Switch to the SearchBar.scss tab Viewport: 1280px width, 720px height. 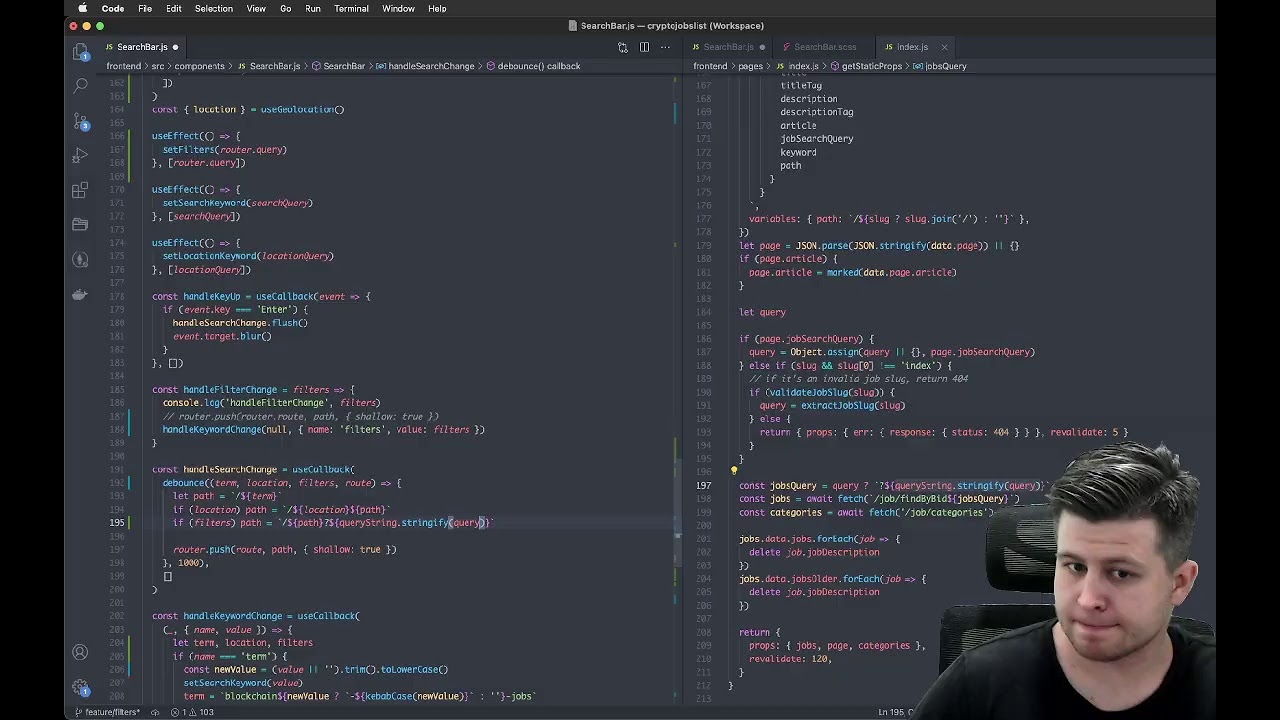tap(825, 47)
